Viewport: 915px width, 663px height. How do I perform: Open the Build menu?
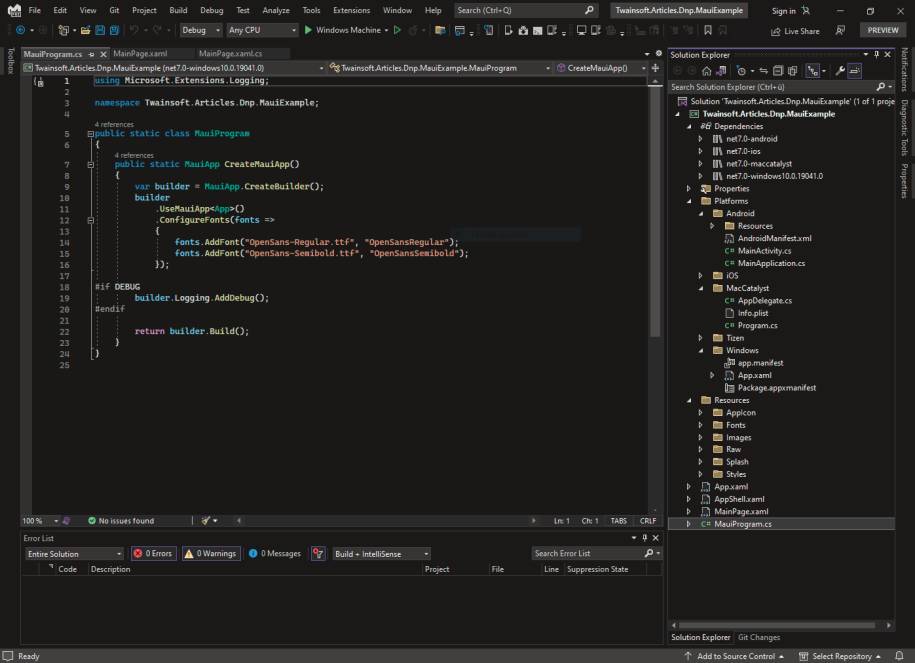click(178, 11)
